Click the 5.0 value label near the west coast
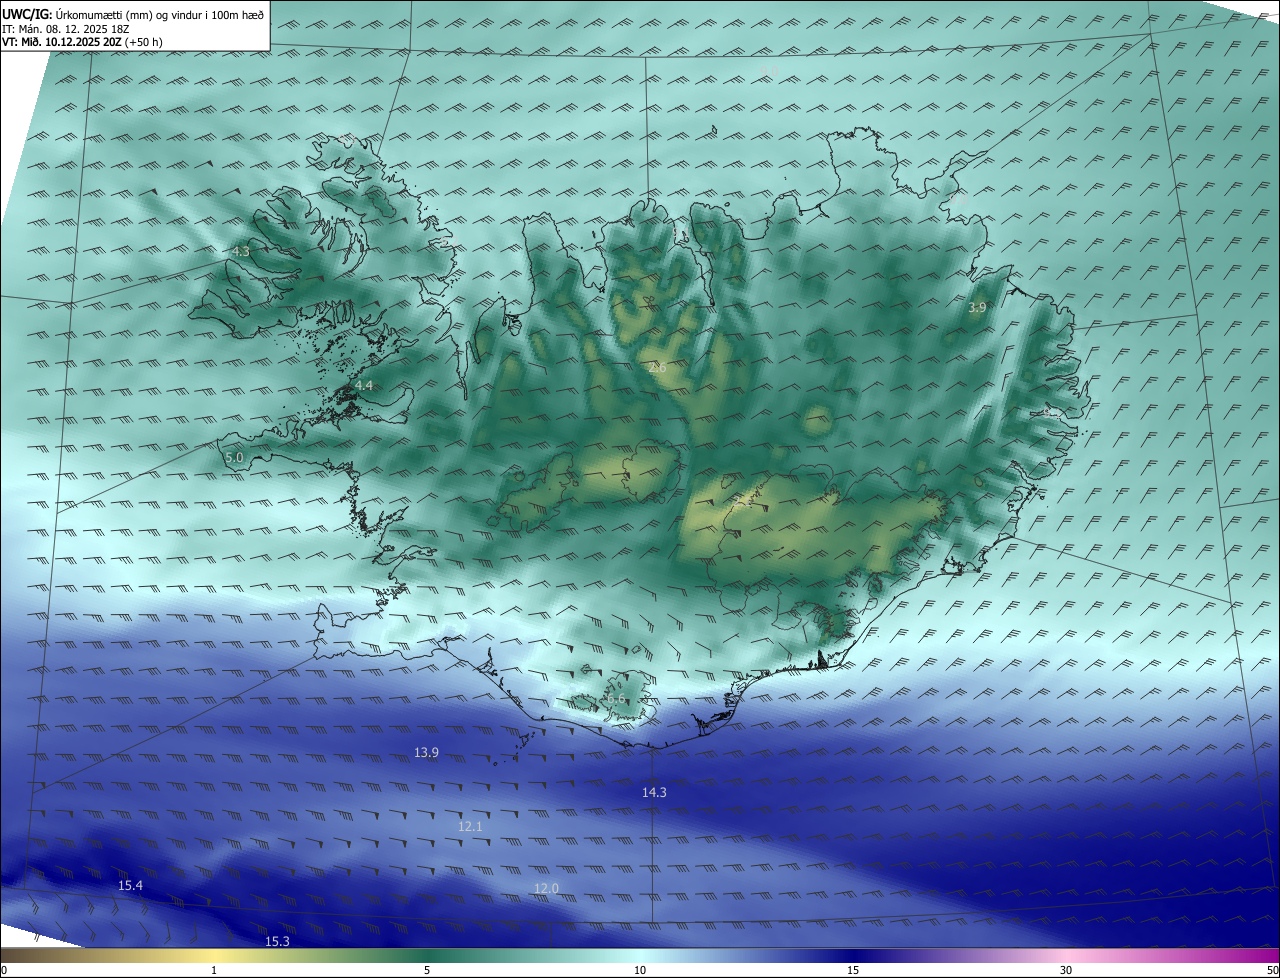The height and width of the screenshot is (978, 1280). [x=234, y=457]
